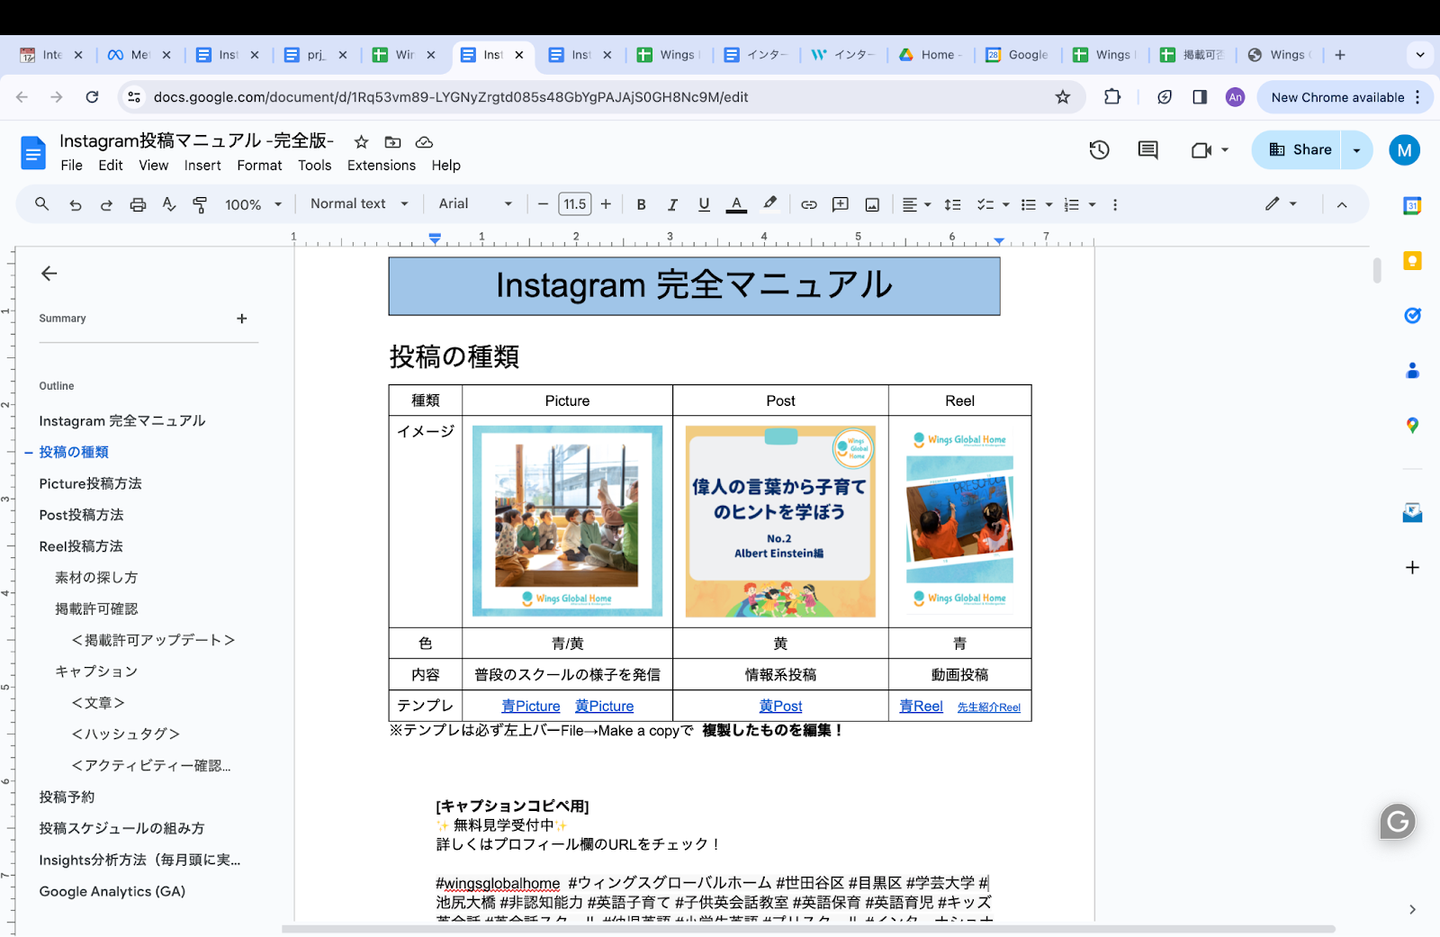
Task: Open the Format menu
Action: (x=259, y=165)
